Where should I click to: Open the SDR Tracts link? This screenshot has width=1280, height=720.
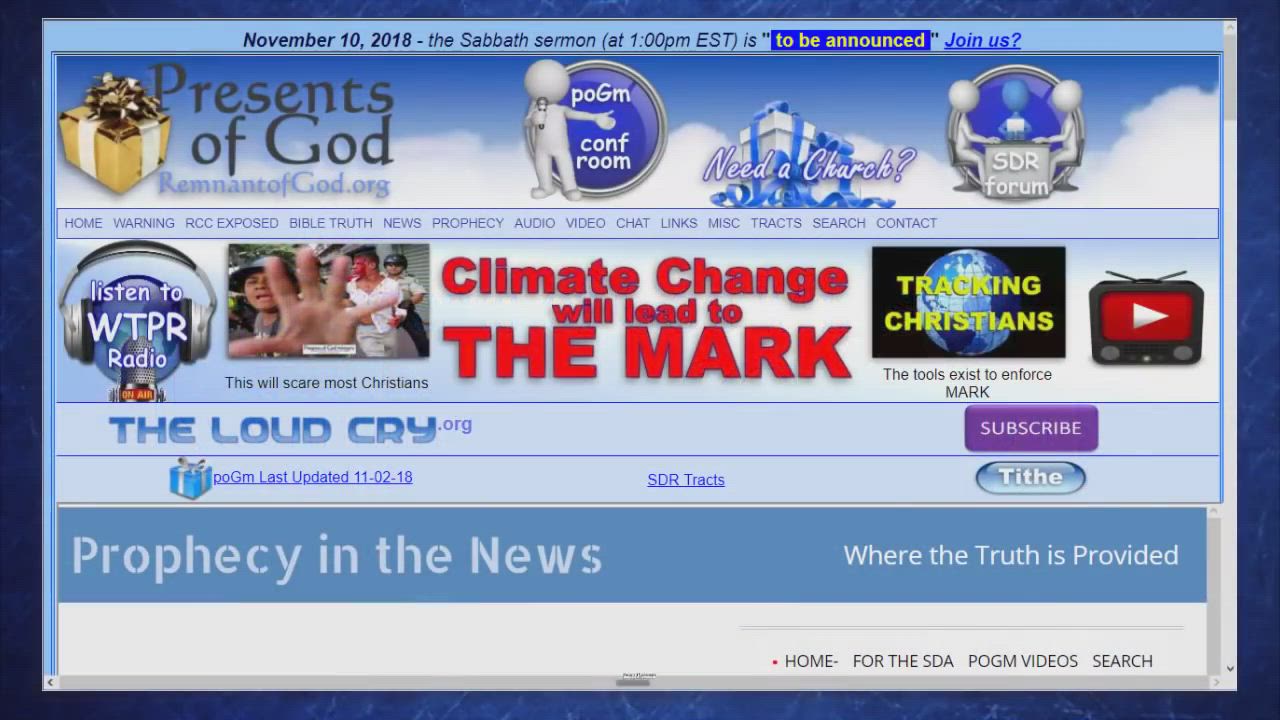tap(685, 480)
